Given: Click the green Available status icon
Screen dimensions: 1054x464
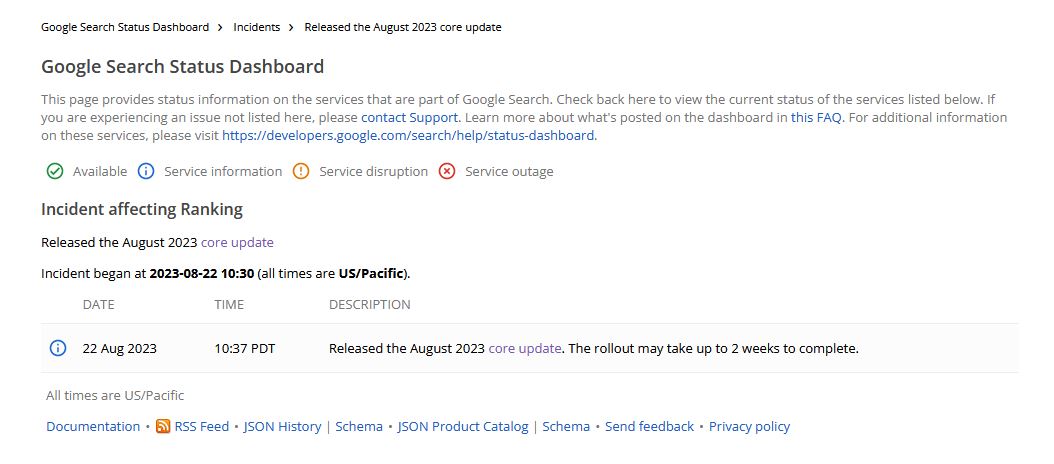Looking at the screenshot, I should pos(55,171).
